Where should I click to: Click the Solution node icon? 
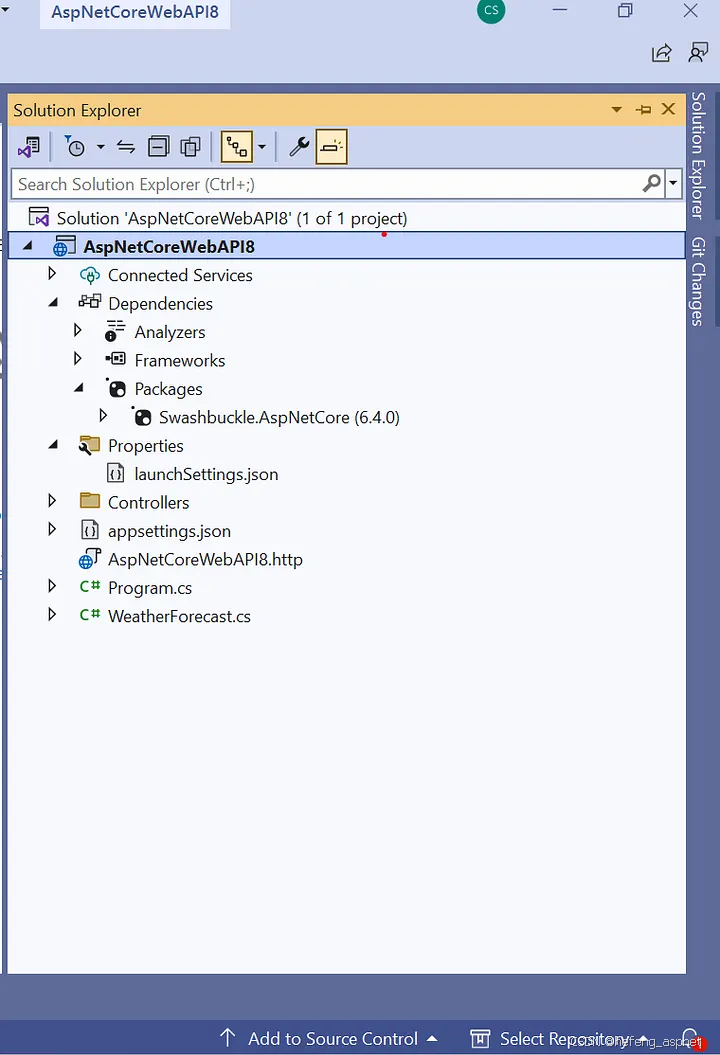click(x=38, y=217)
